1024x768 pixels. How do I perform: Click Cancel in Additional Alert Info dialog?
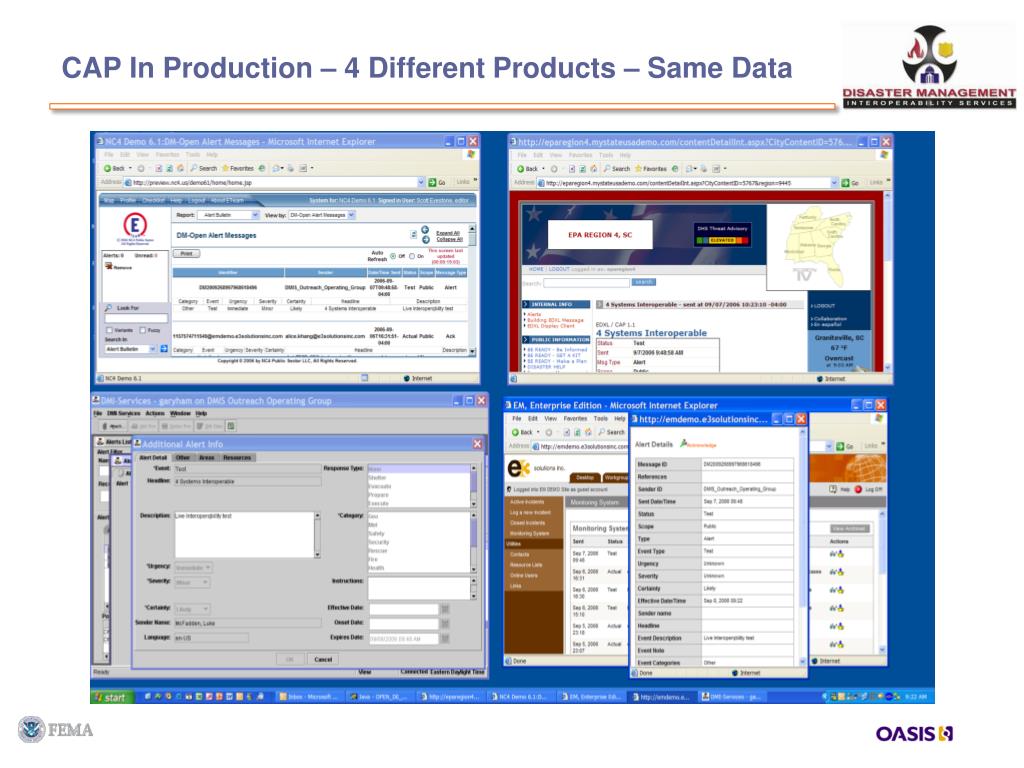(x=323, y=660)
